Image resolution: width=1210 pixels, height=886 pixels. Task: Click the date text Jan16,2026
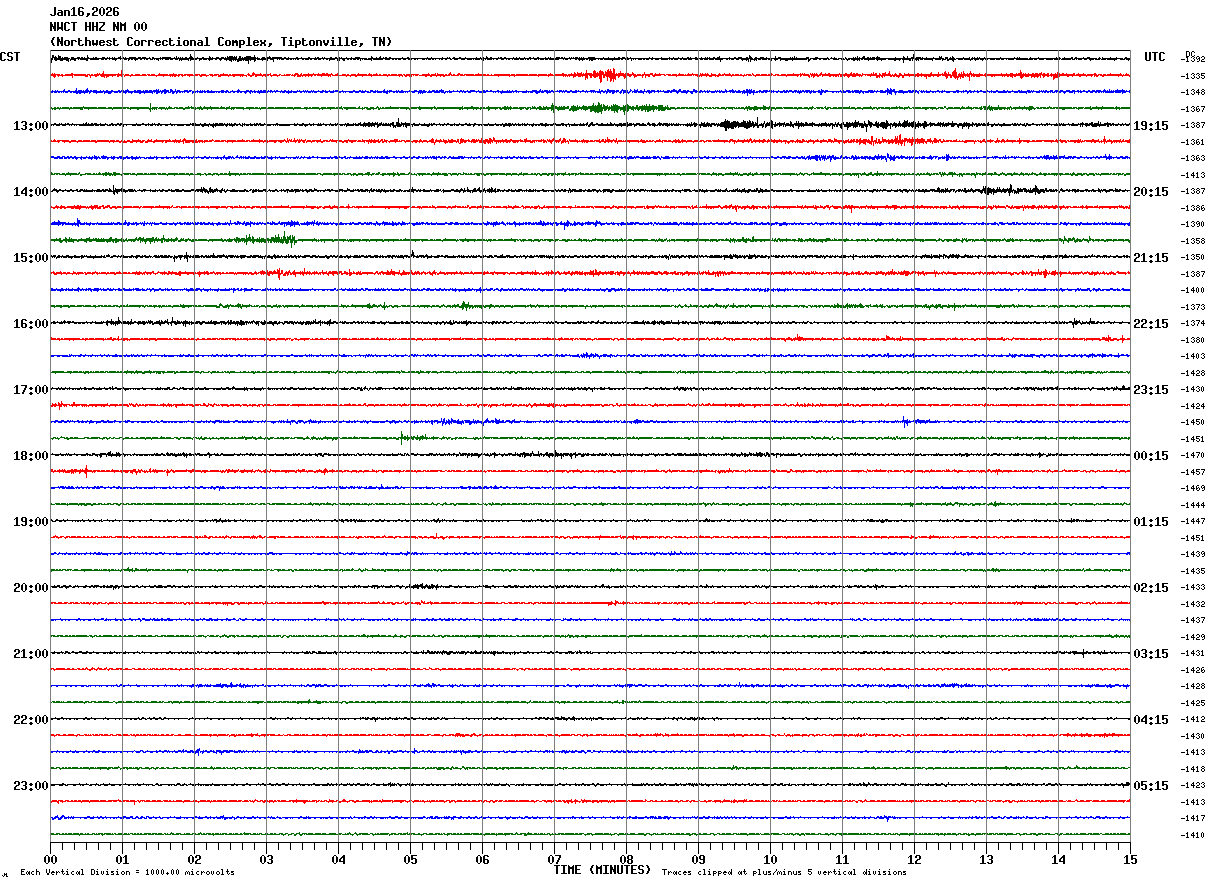click(x=84, y=12)
